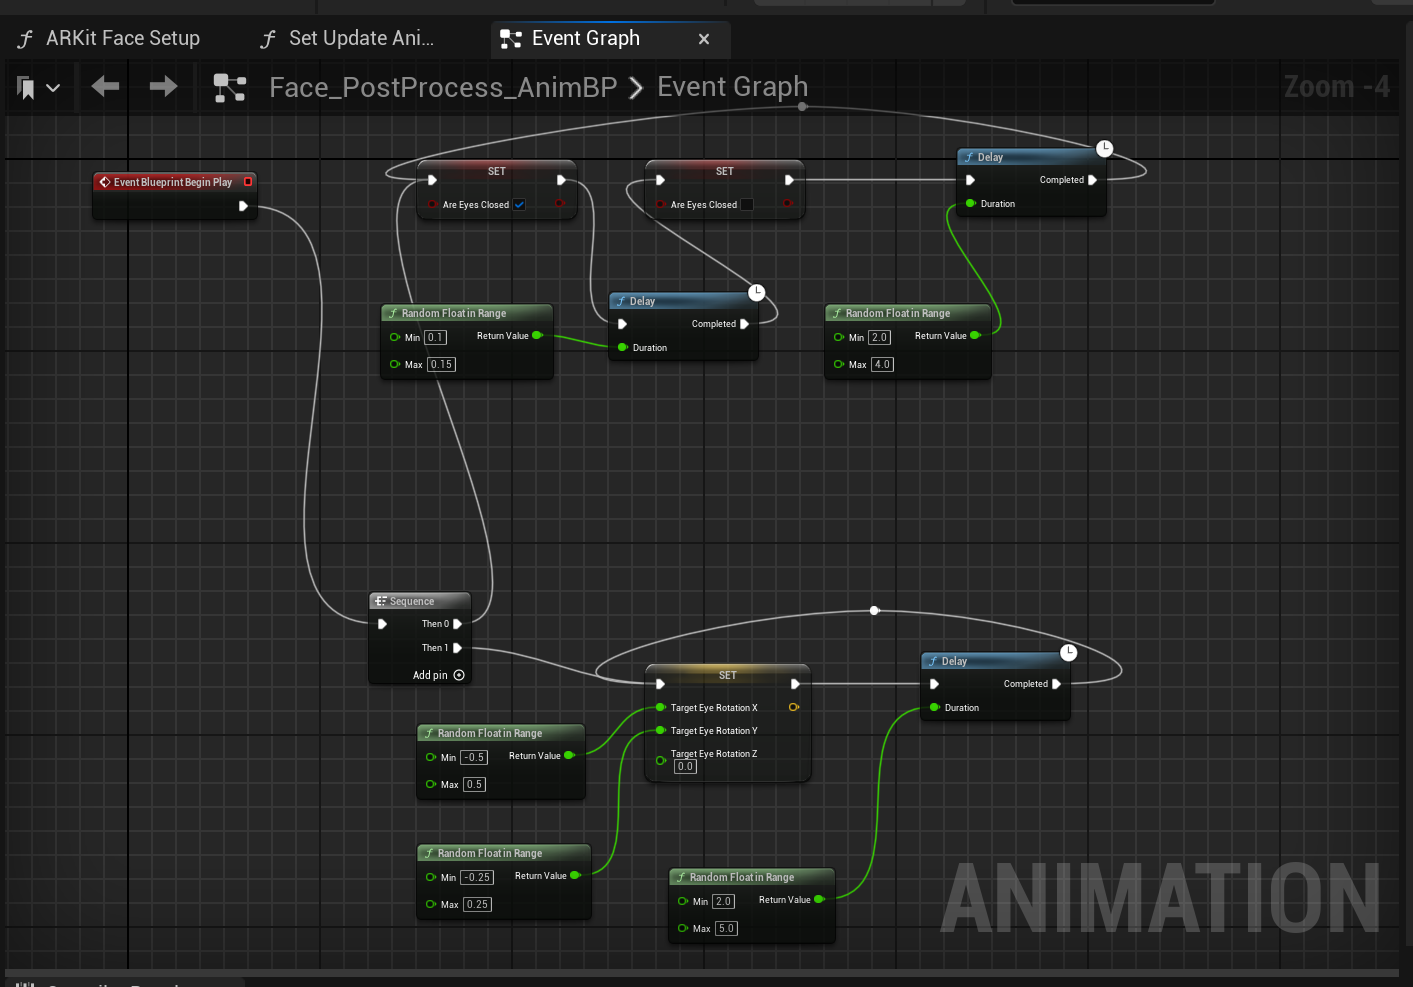Image resolution: width=1413 pixels, height=987 pixels.
Task: Select the reroute node below the Event Graph breadcrumb
Action: (x=802, y=107)
